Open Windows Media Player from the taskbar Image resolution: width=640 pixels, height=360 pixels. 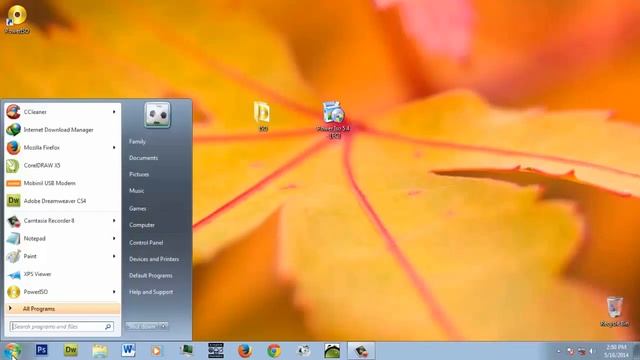156,351
